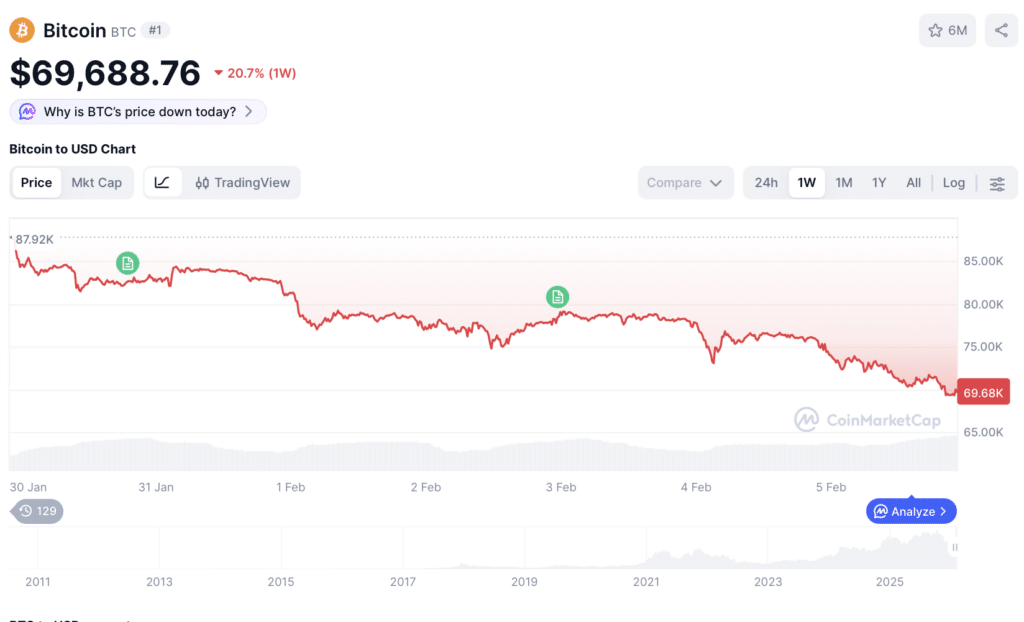1024x622 pixels.
Task: Select the All time range
Action: [913, 183]
